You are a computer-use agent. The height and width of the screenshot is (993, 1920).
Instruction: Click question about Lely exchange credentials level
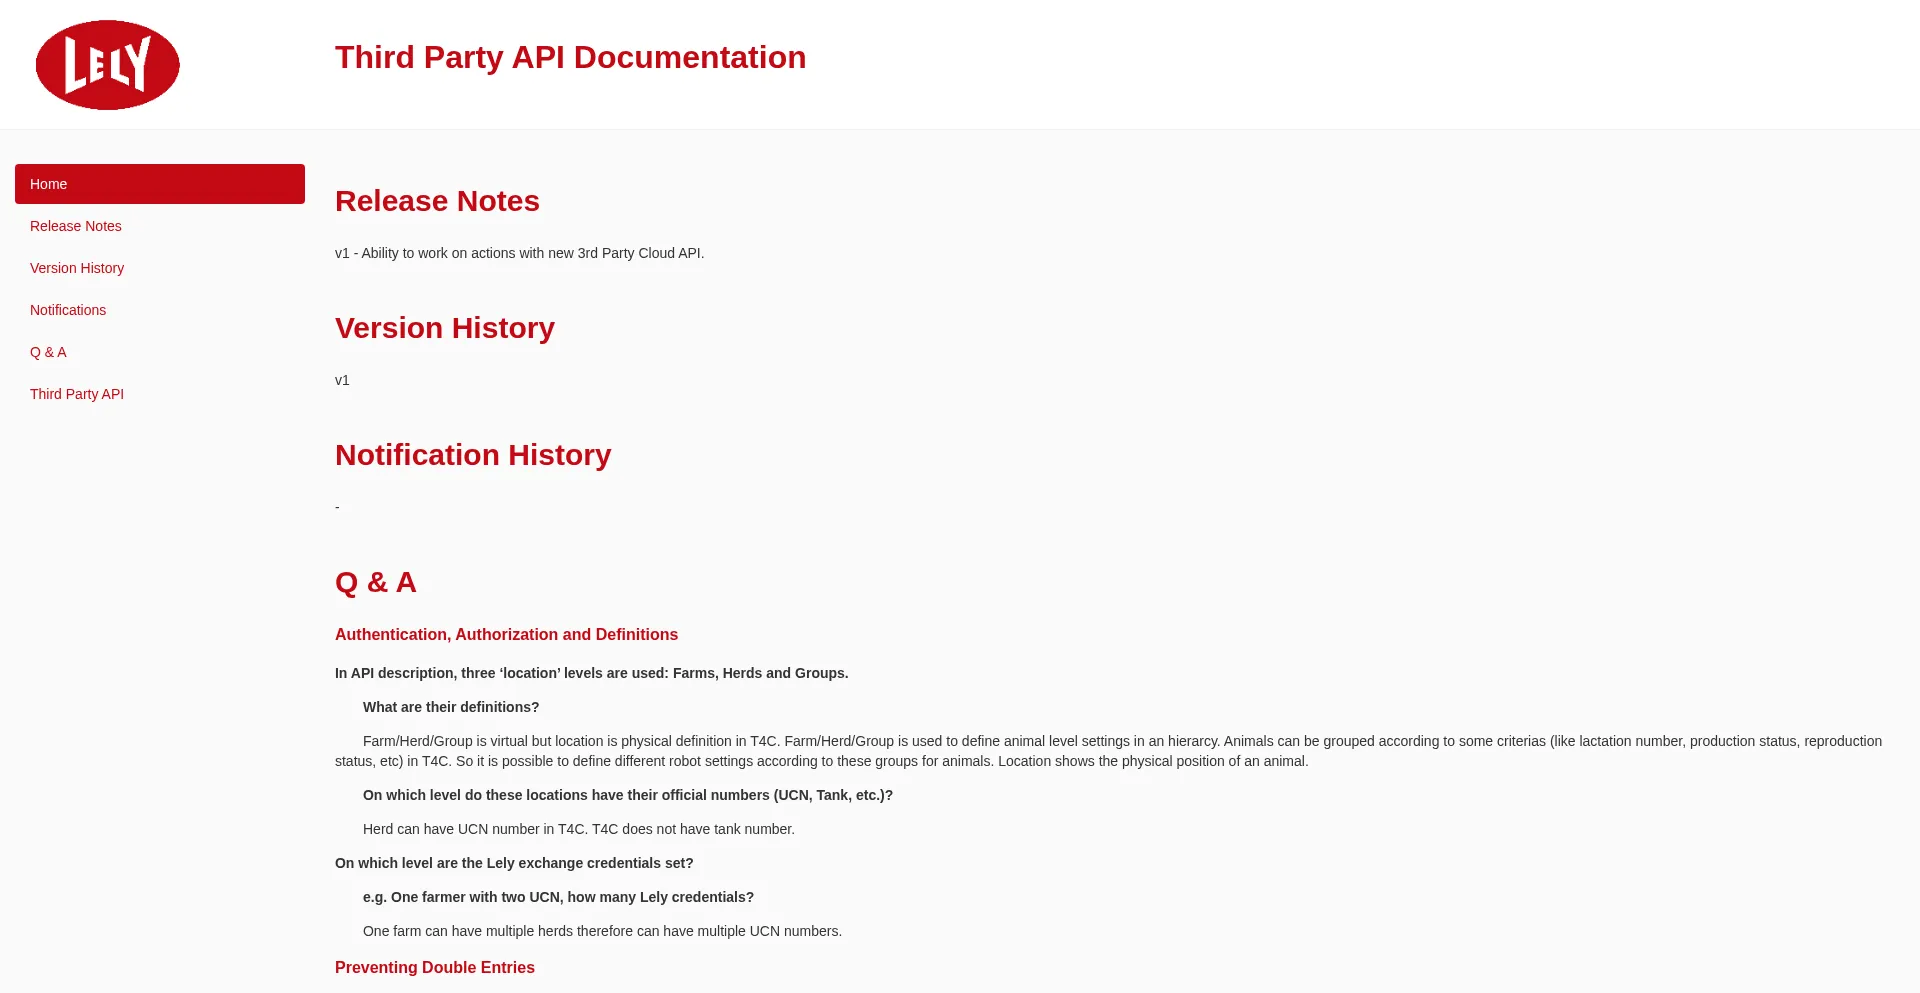514,863
